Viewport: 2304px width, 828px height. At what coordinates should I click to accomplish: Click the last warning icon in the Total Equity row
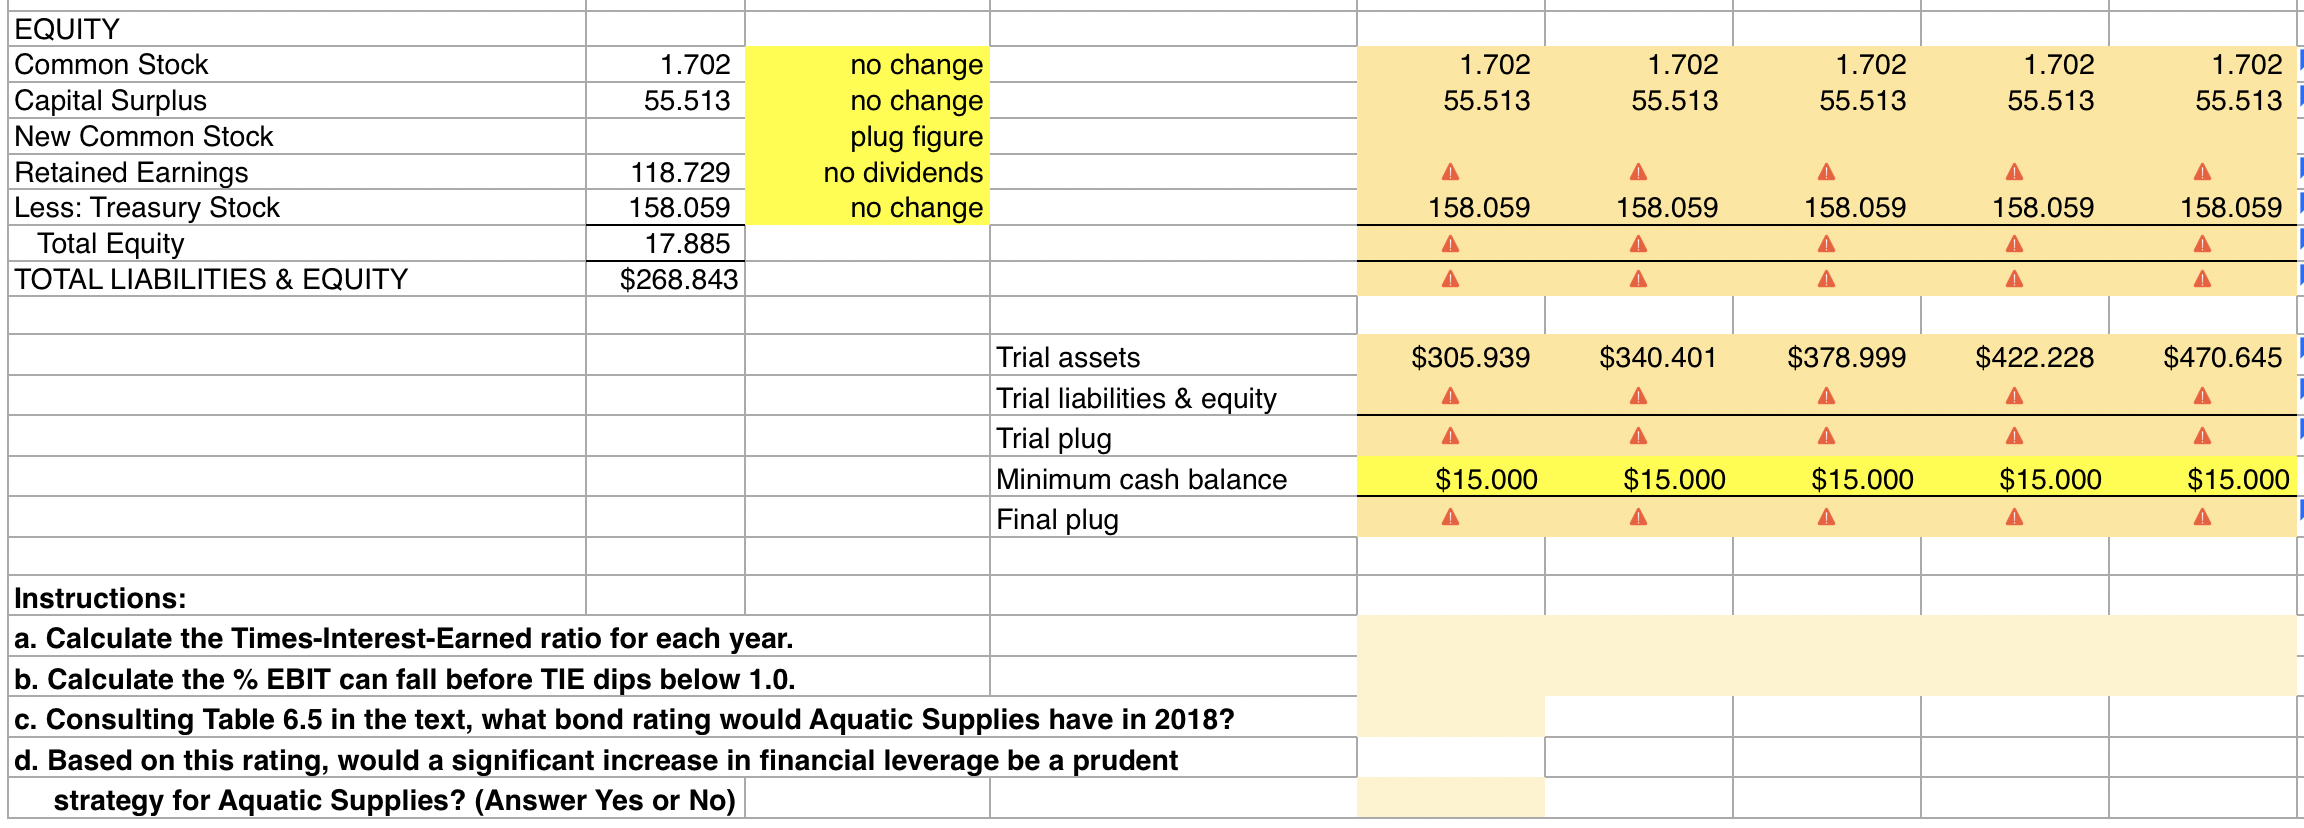(2202, 244)
